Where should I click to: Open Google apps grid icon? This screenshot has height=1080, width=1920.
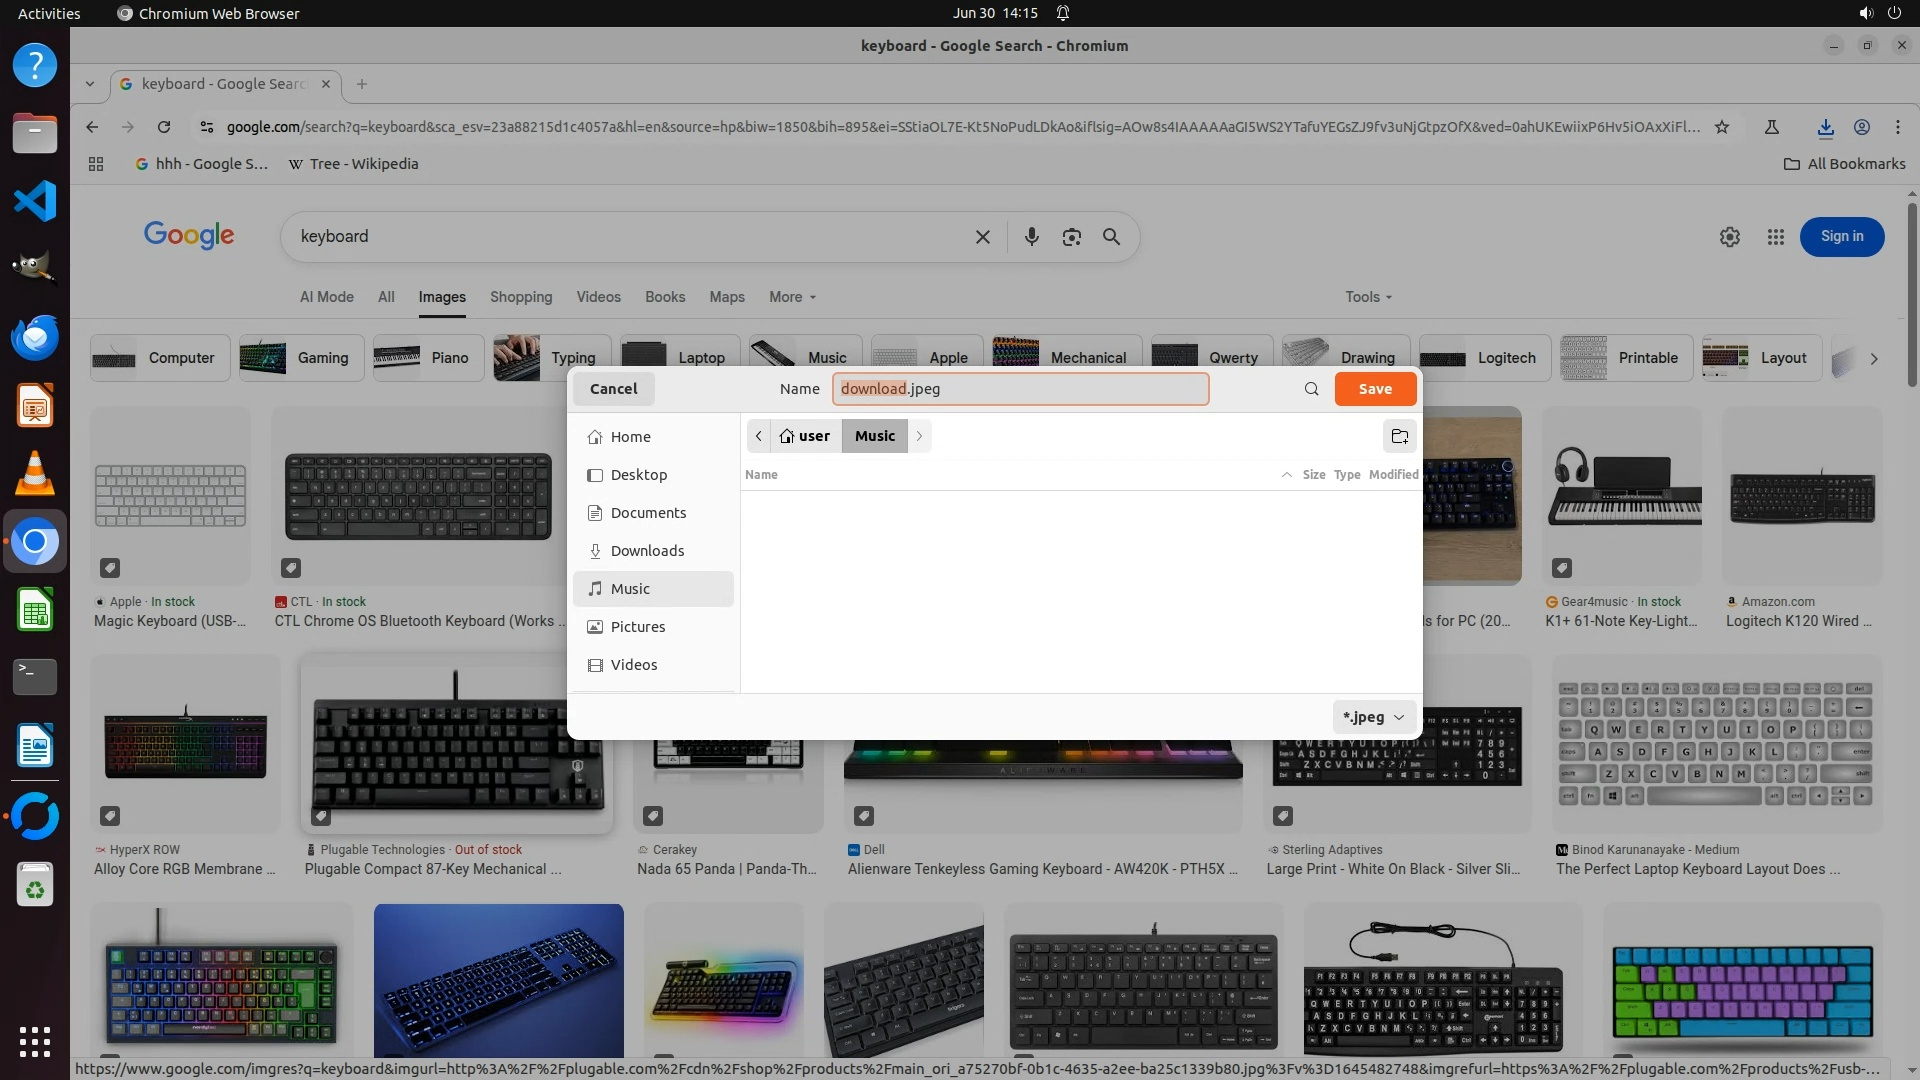point(1775,237)
